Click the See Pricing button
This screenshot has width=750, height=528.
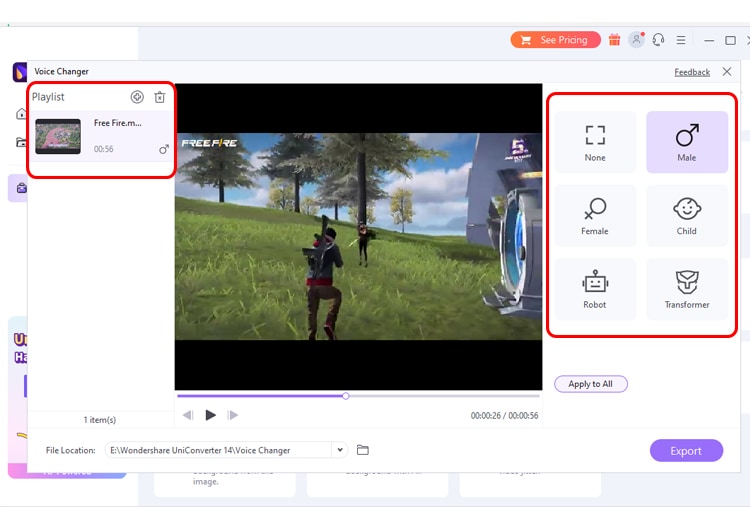556,40
